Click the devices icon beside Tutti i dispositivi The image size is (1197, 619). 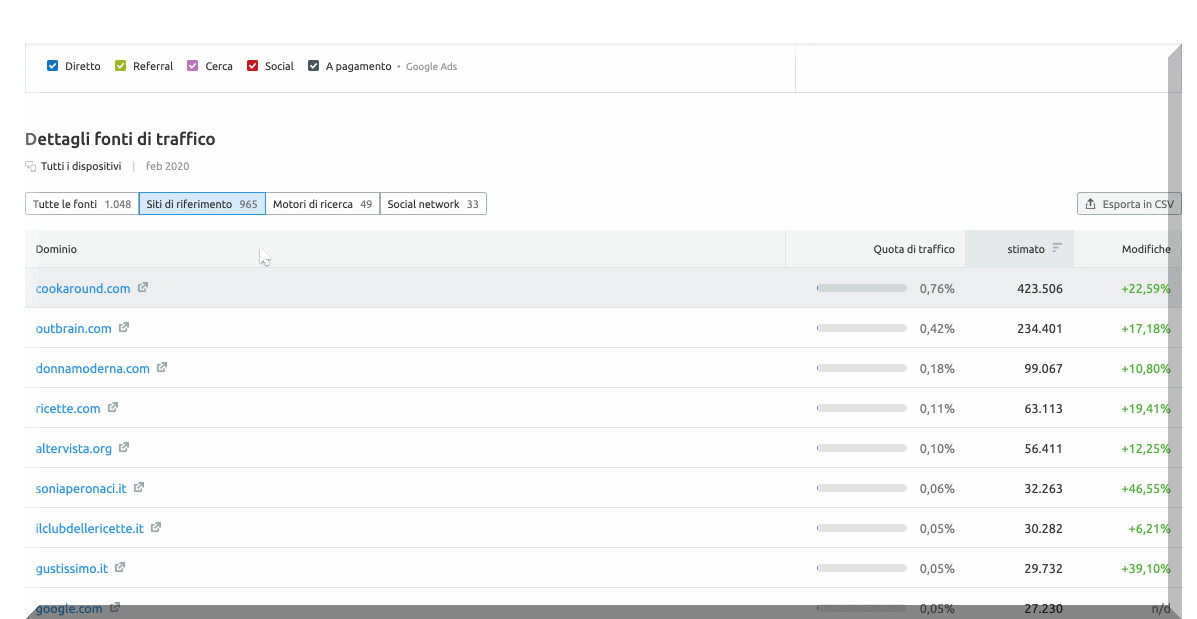(31, 166)
